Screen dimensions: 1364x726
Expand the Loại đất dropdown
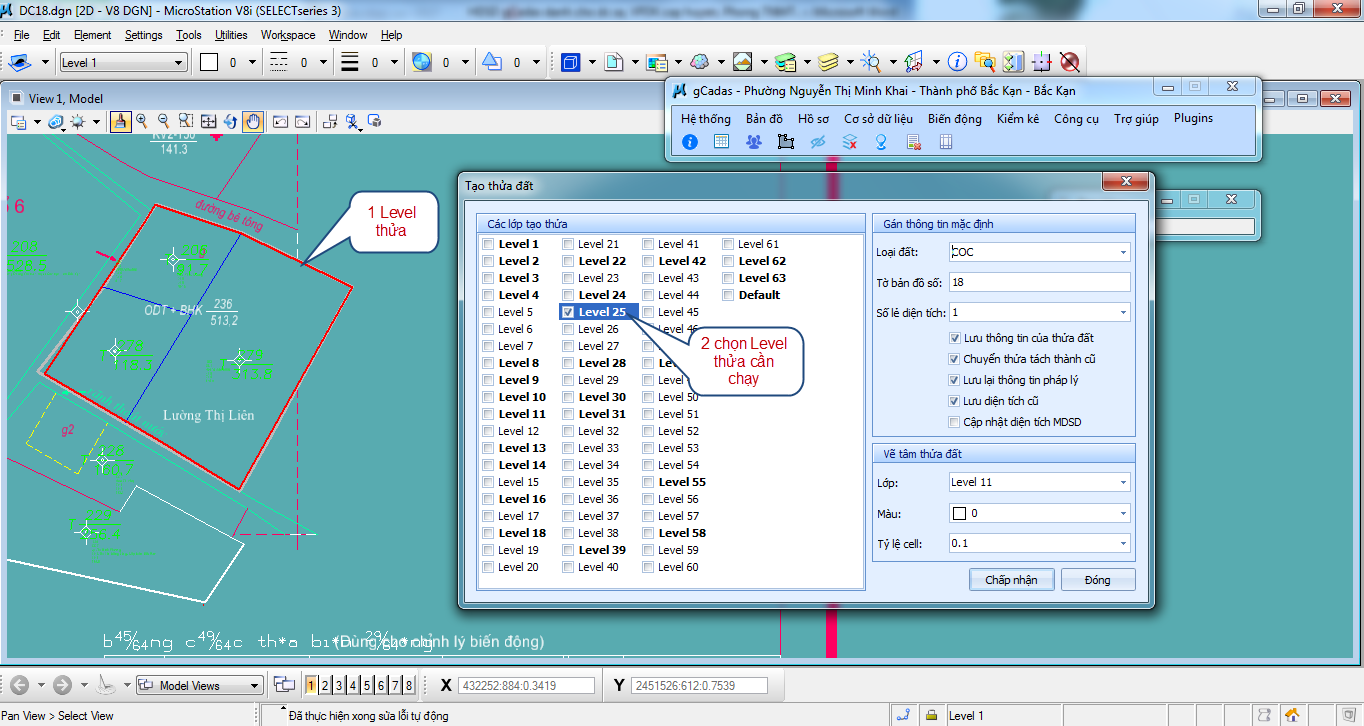point(1123,253)
